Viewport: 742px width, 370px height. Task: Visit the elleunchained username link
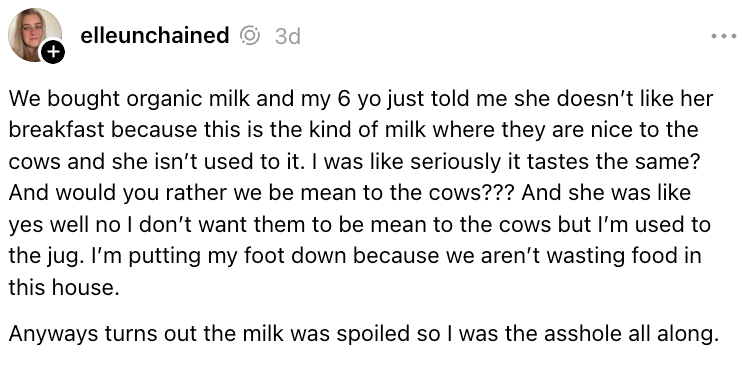click(155, 35)
